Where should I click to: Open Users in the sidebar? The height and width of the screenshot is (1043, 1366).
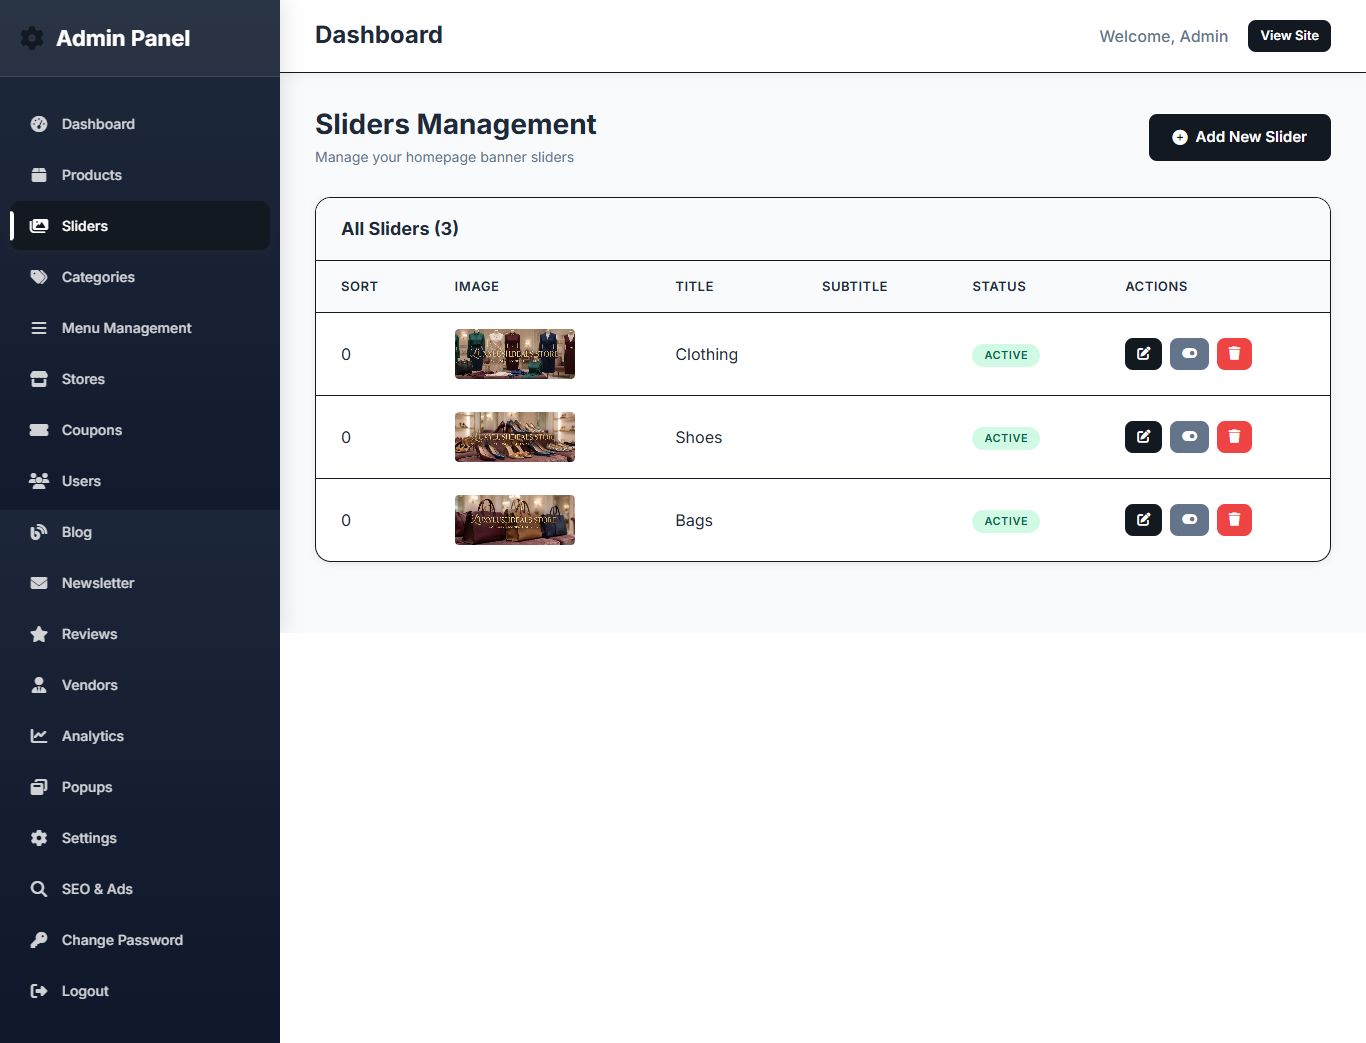[140, 481]
